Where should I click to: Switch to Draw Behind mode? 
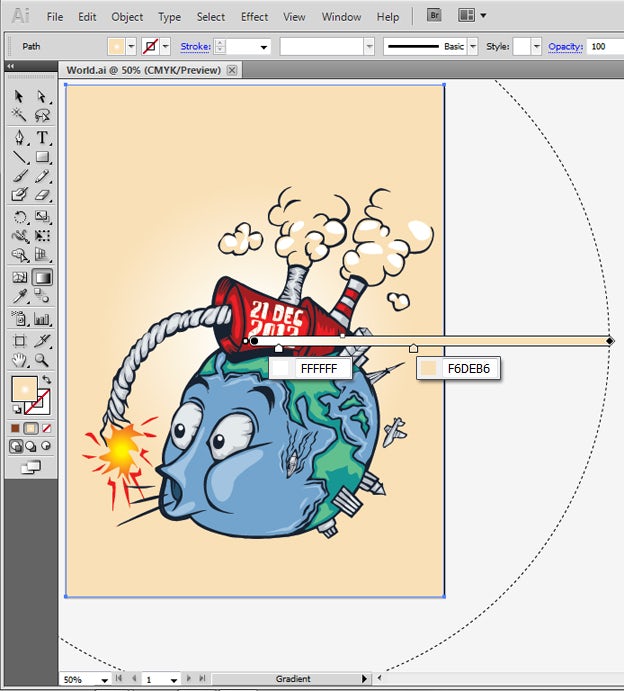click(31, 447)
